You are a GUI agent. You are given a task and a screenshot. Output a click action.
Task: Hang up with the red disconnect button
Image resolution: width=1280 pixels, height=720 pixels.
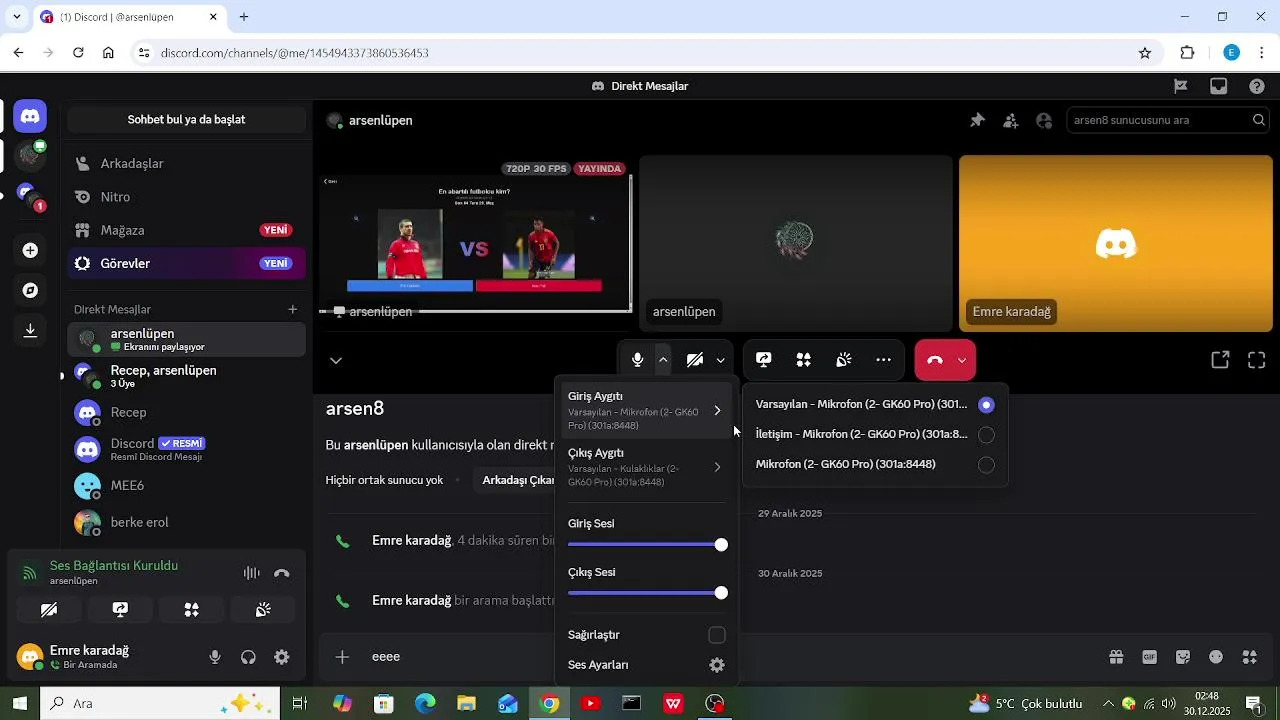pos(935,360)
